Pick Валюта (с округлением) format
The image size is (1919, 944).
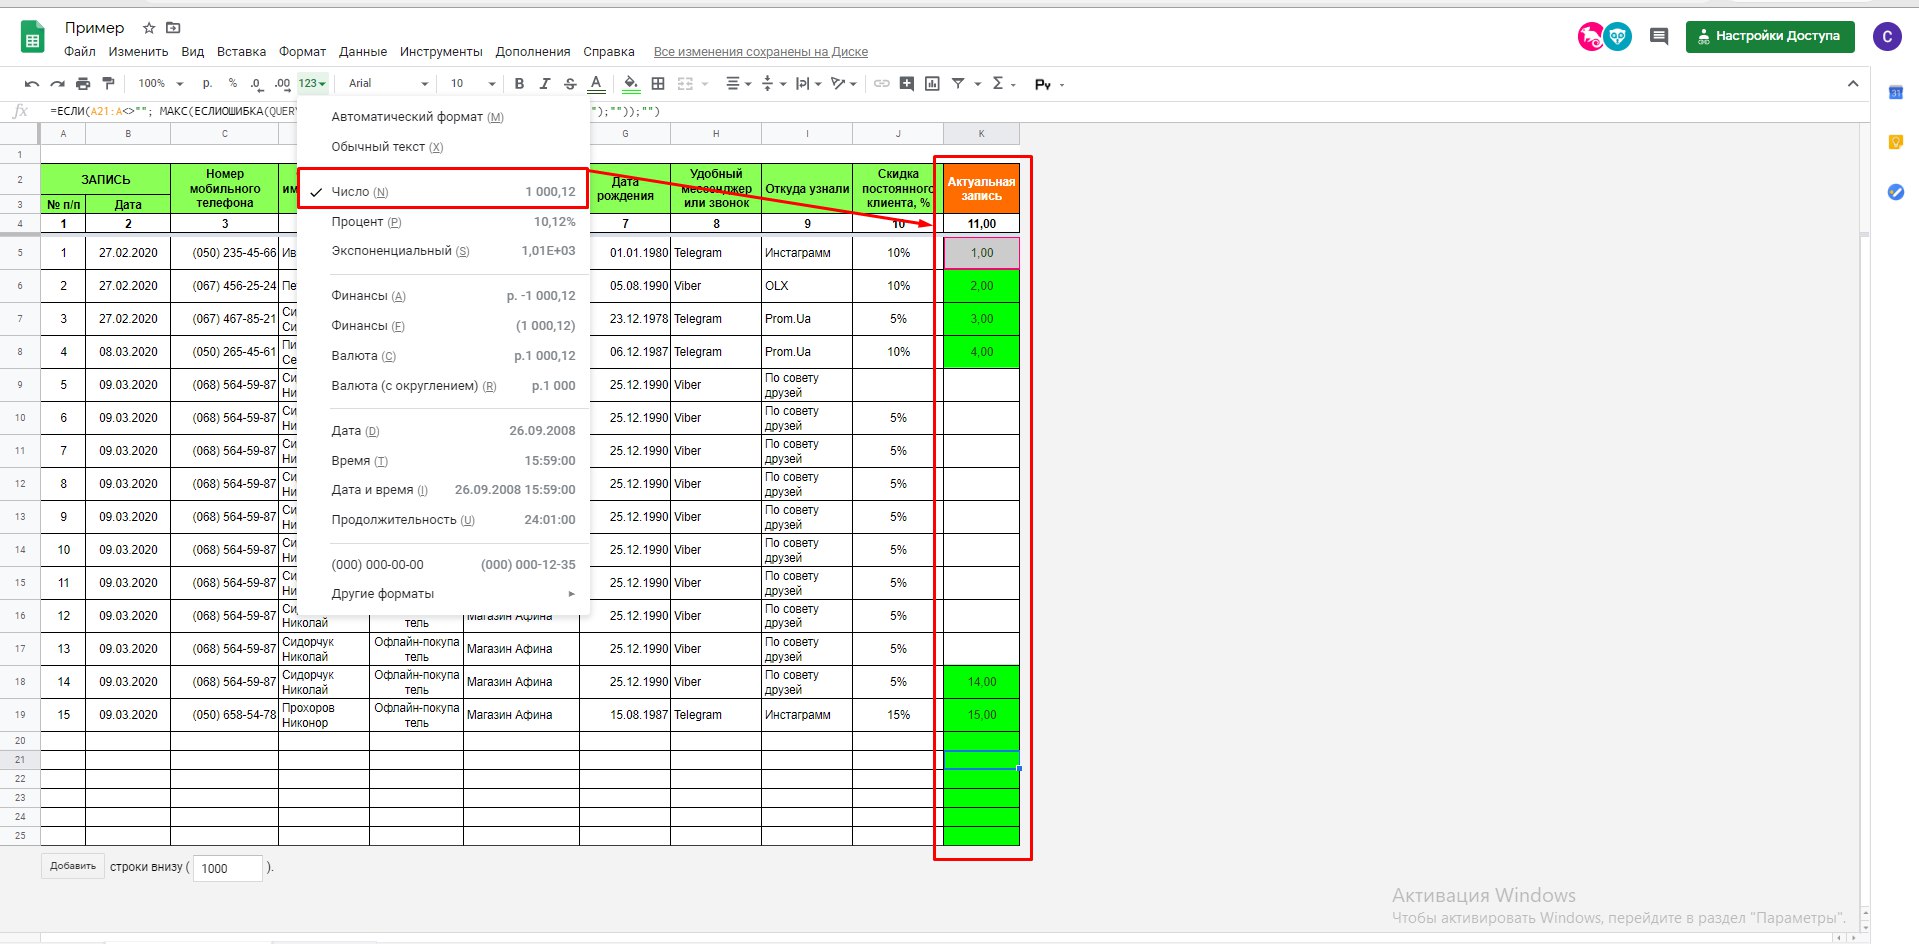point(444,386)
